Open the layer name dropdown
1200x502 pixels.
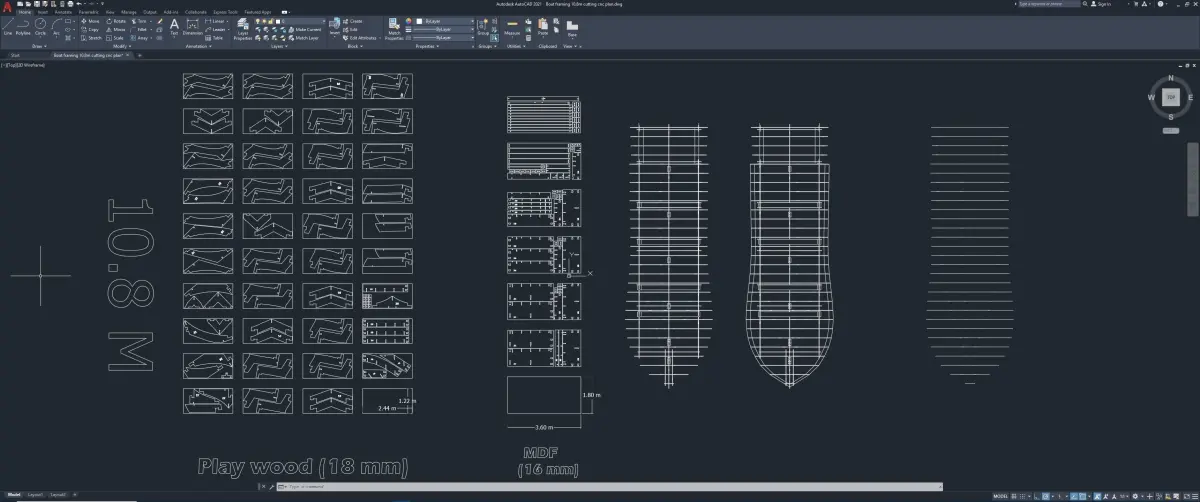coord(290,21)
